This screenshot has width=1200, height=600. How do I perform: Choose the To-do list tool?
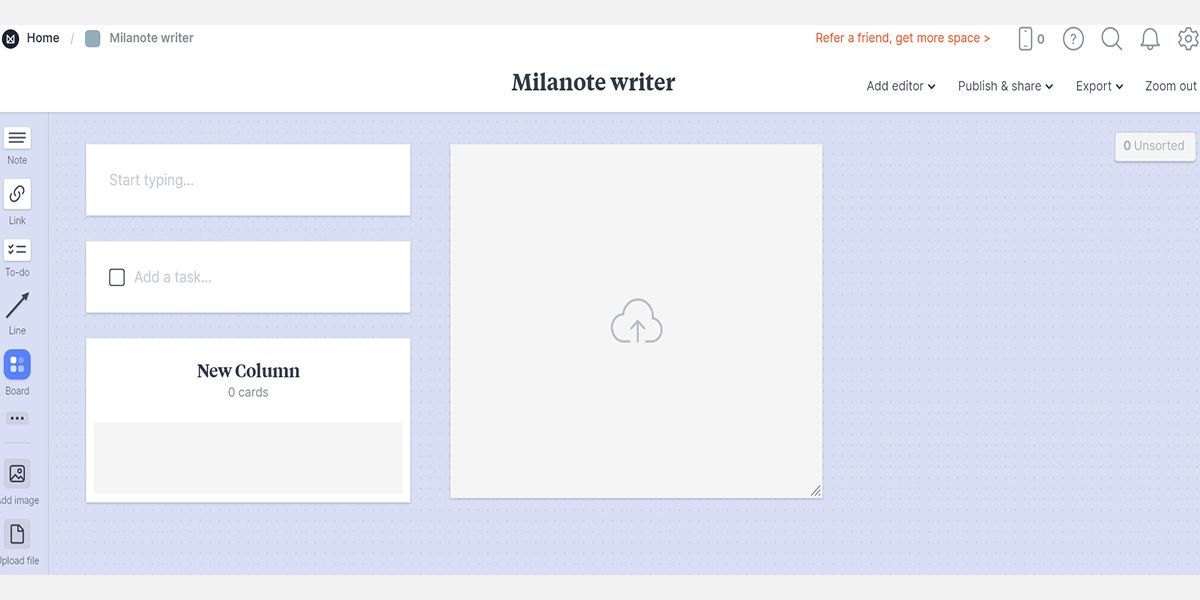tap(17, 250)
